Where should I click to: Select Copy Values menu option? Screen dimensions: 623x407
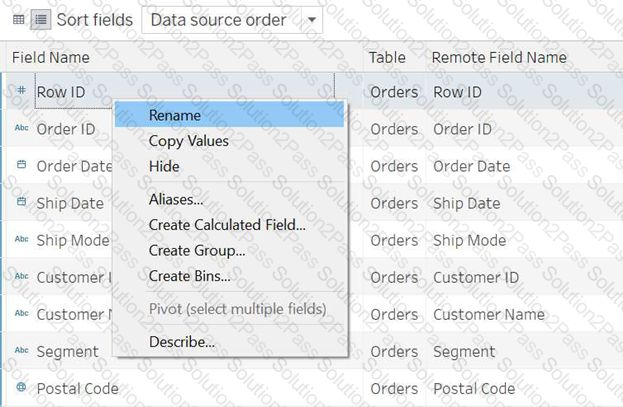(188, 141)
